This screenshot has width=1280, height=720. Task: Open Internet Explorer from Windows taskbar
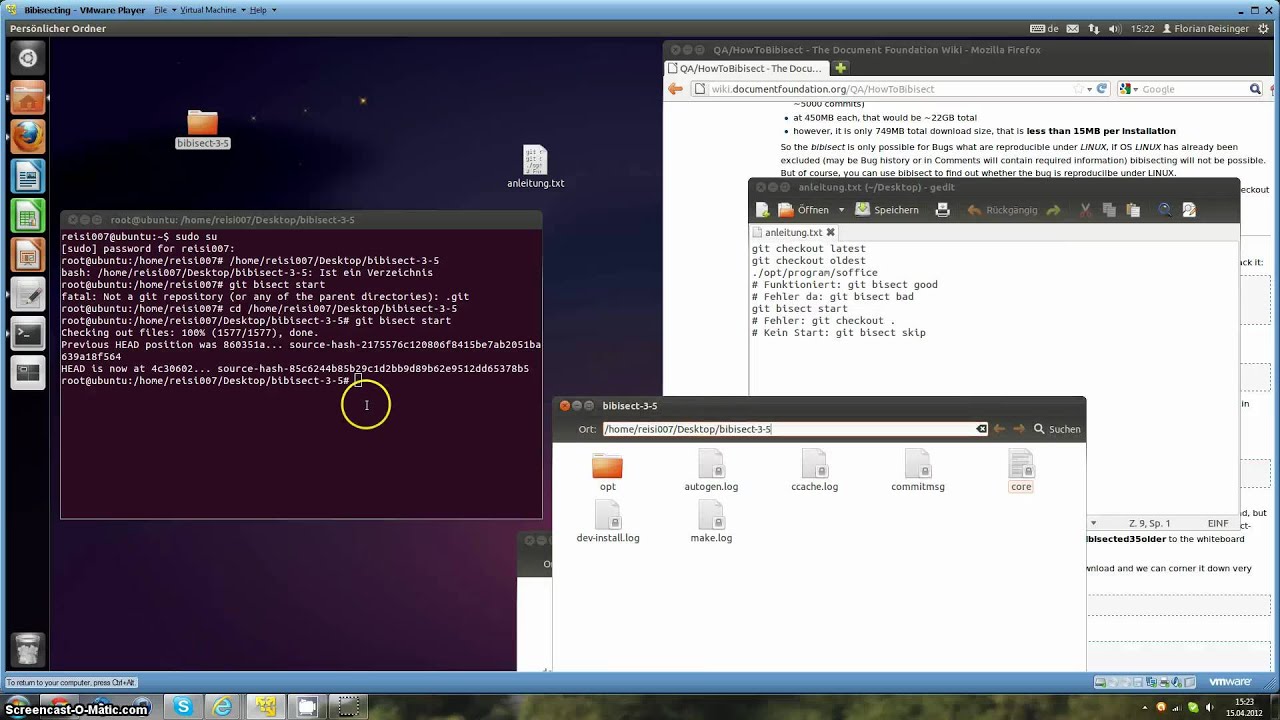222,707
